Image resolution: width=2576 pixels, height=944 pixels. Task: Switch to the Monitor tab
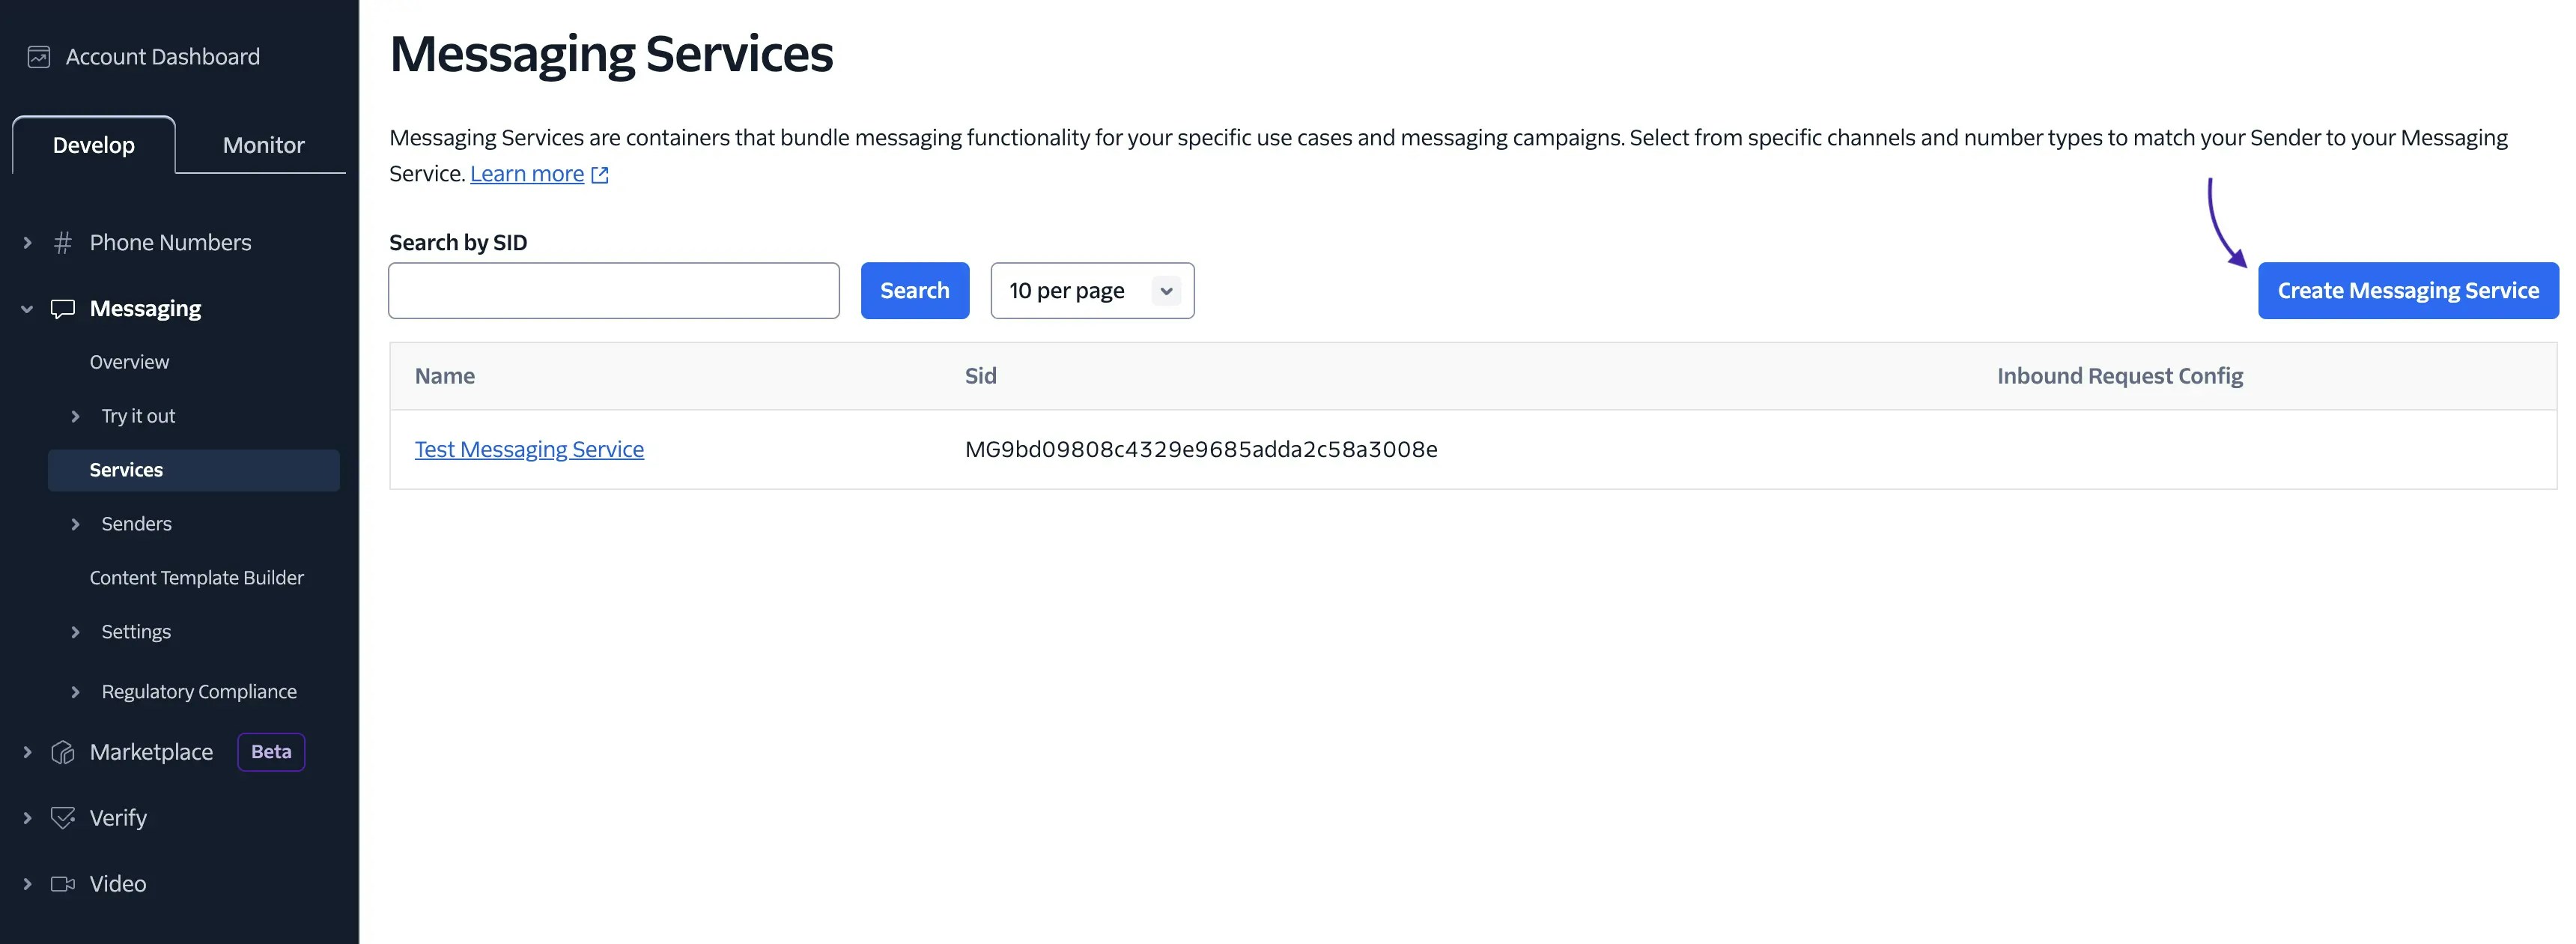262,144
